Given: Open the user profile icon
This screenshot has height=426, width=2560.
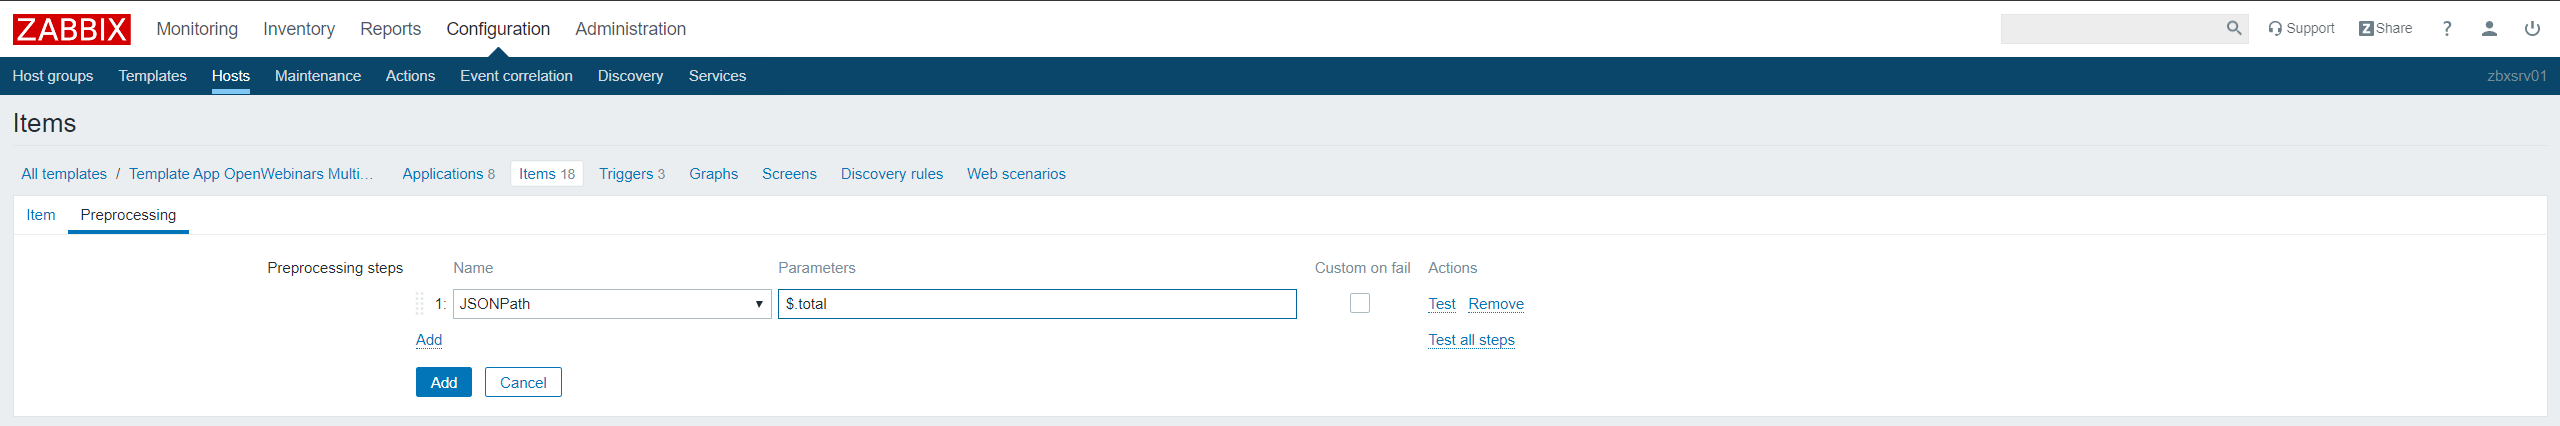Looking at the screenshot, I should (x=2489, y=29).
